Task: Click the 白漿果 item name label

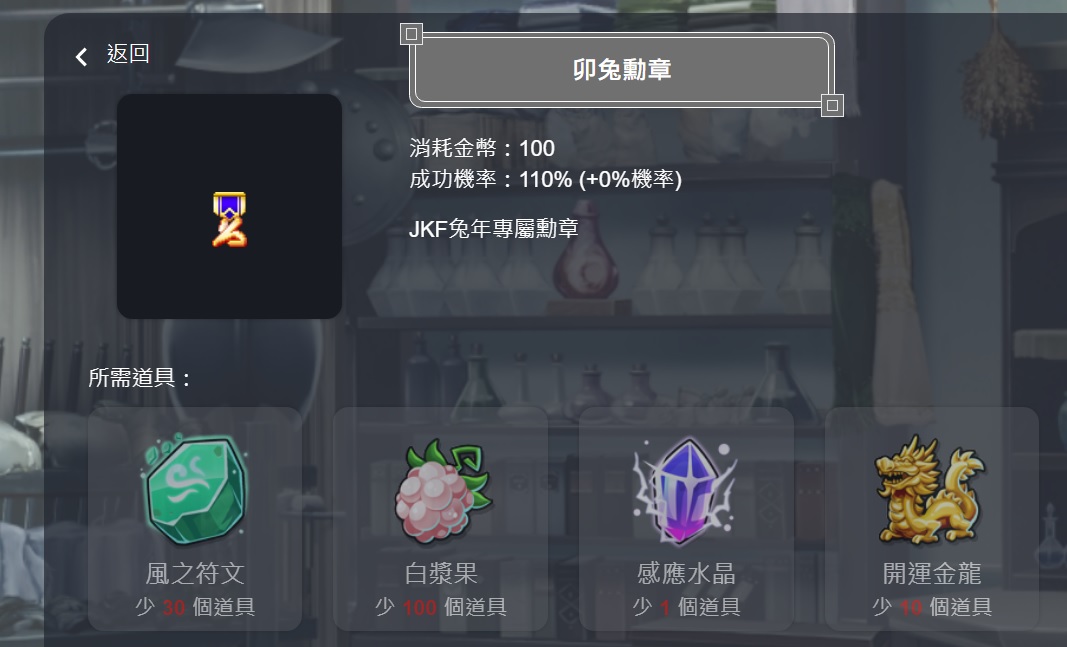Action: 441,574
